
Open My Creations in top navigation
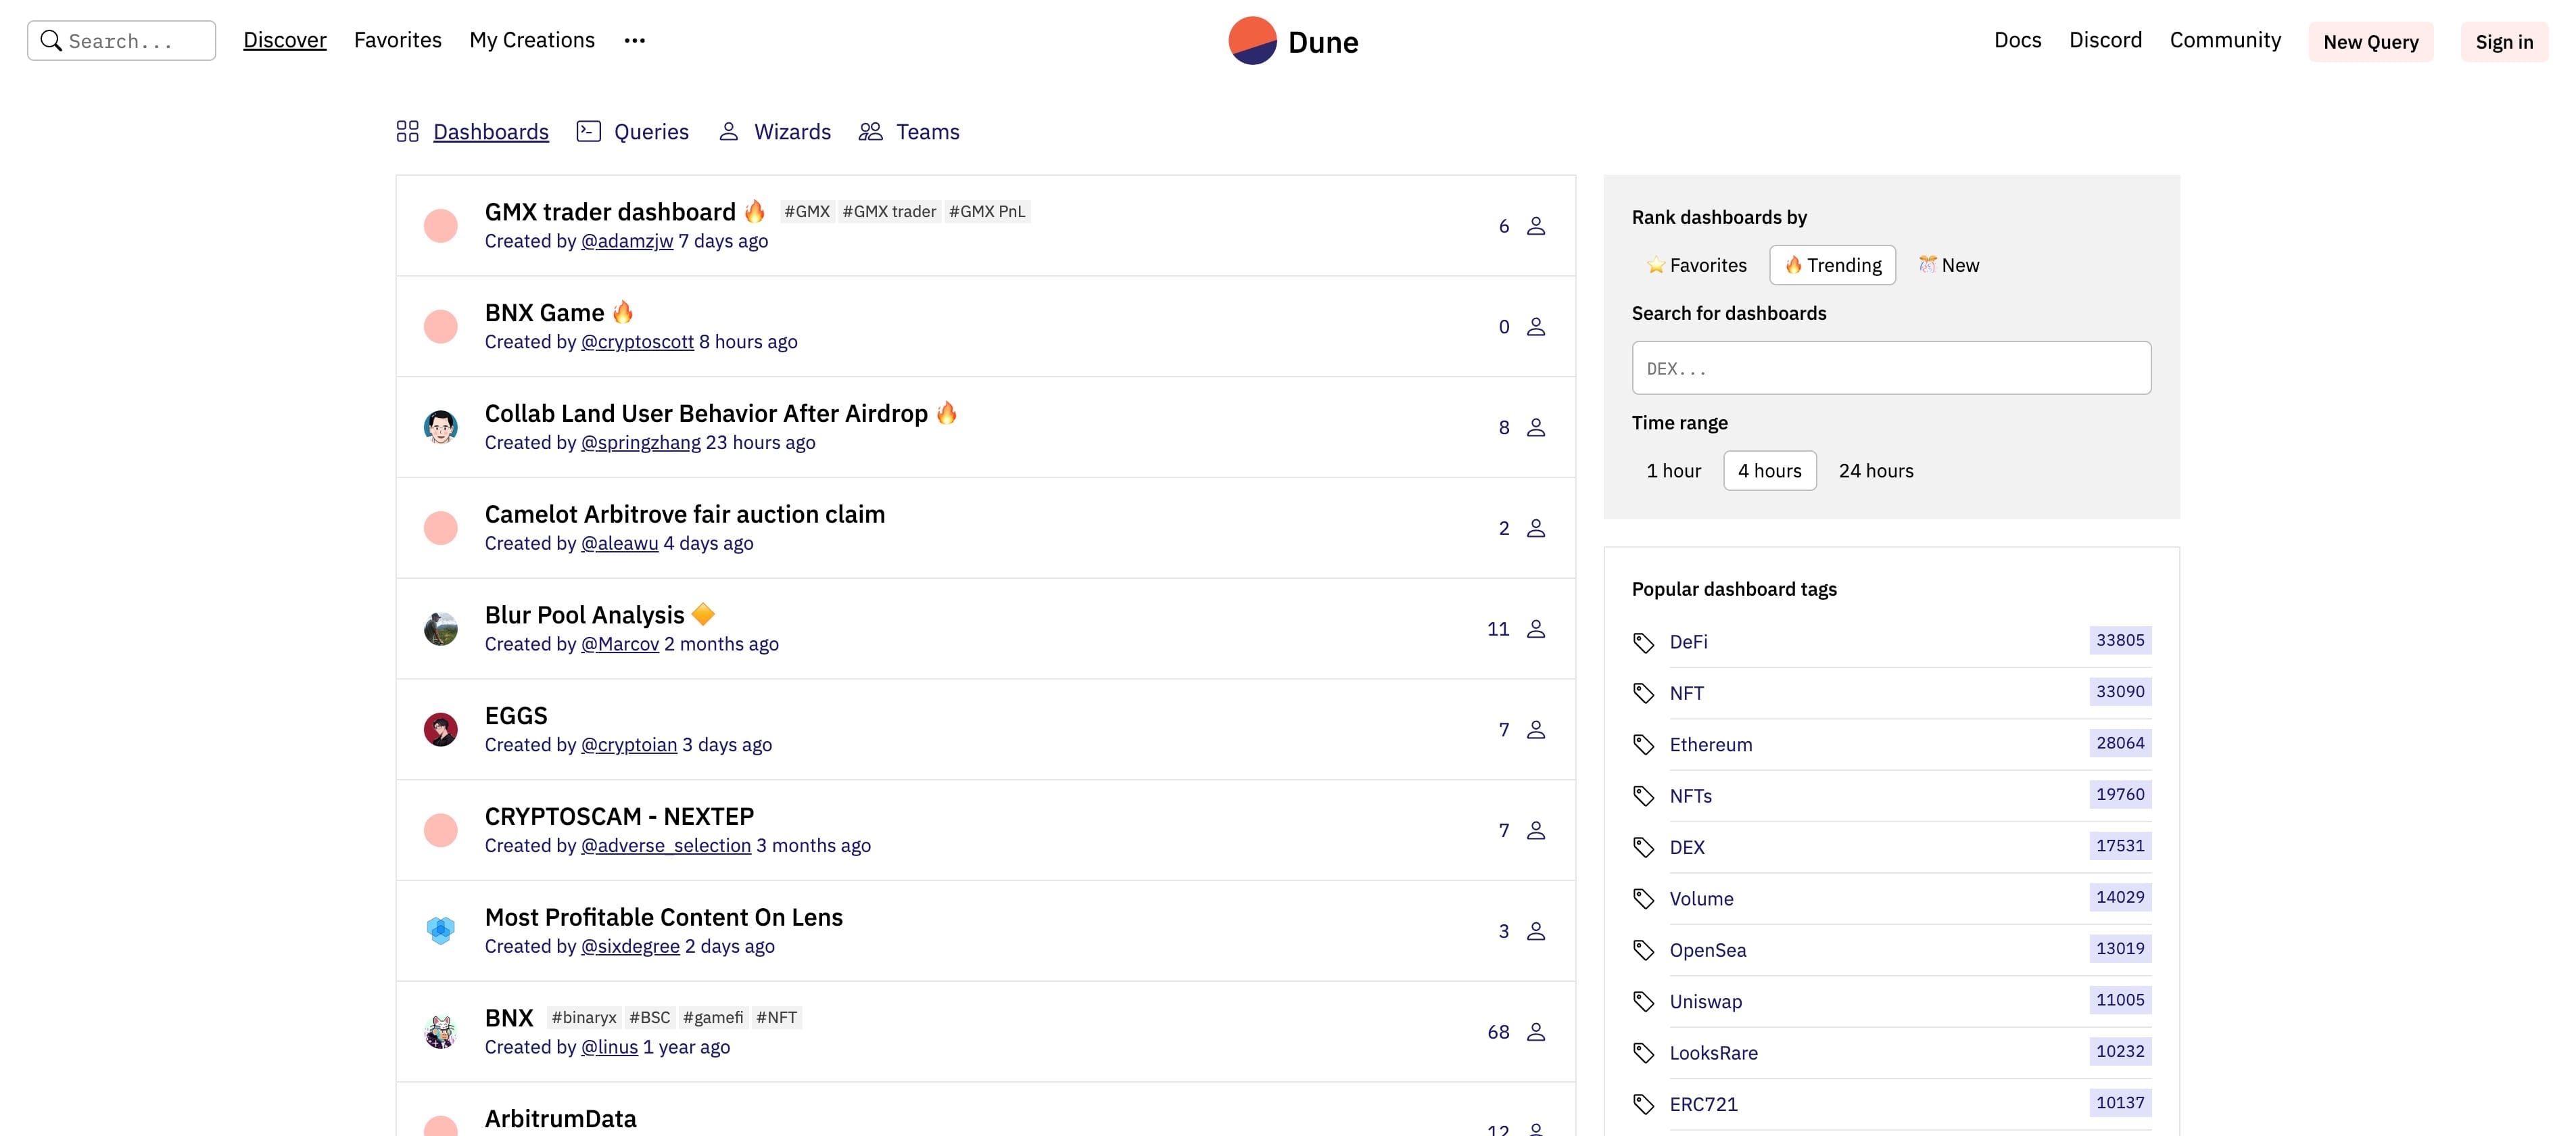click(x=532, y=40)
